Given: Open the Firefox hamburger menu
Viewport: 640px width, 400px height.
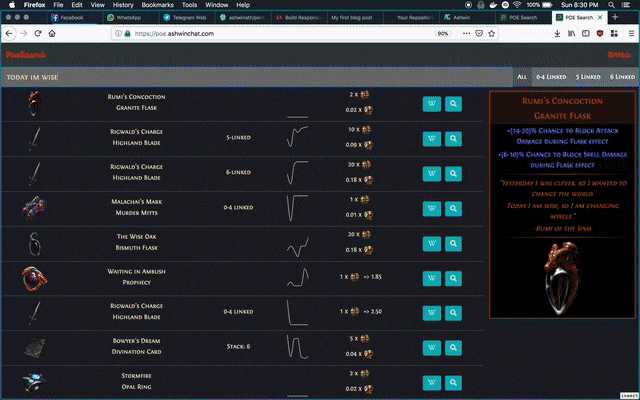Looking at the screenshot, I should coord(631,33).
